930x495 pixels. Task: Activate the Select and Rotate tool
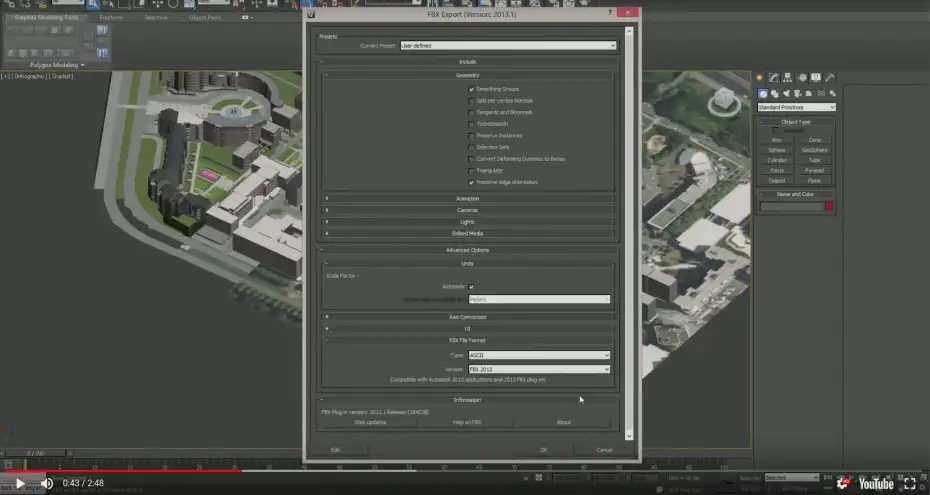point(173,4)
